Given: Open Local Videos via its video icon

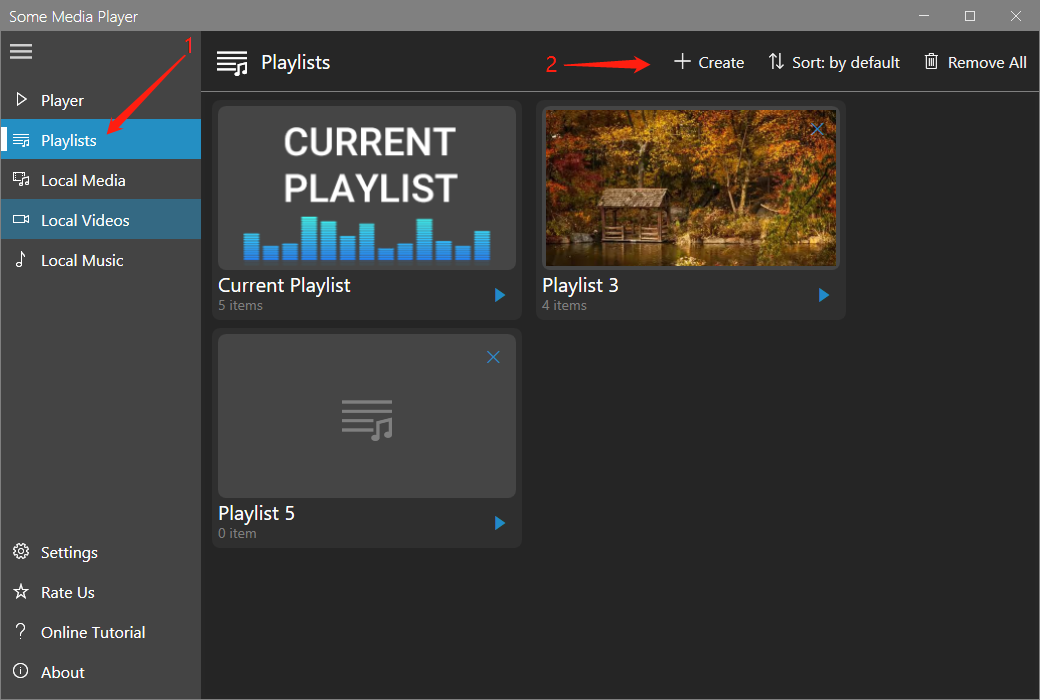Looking at the screenshot, I should tap(19, 219).
